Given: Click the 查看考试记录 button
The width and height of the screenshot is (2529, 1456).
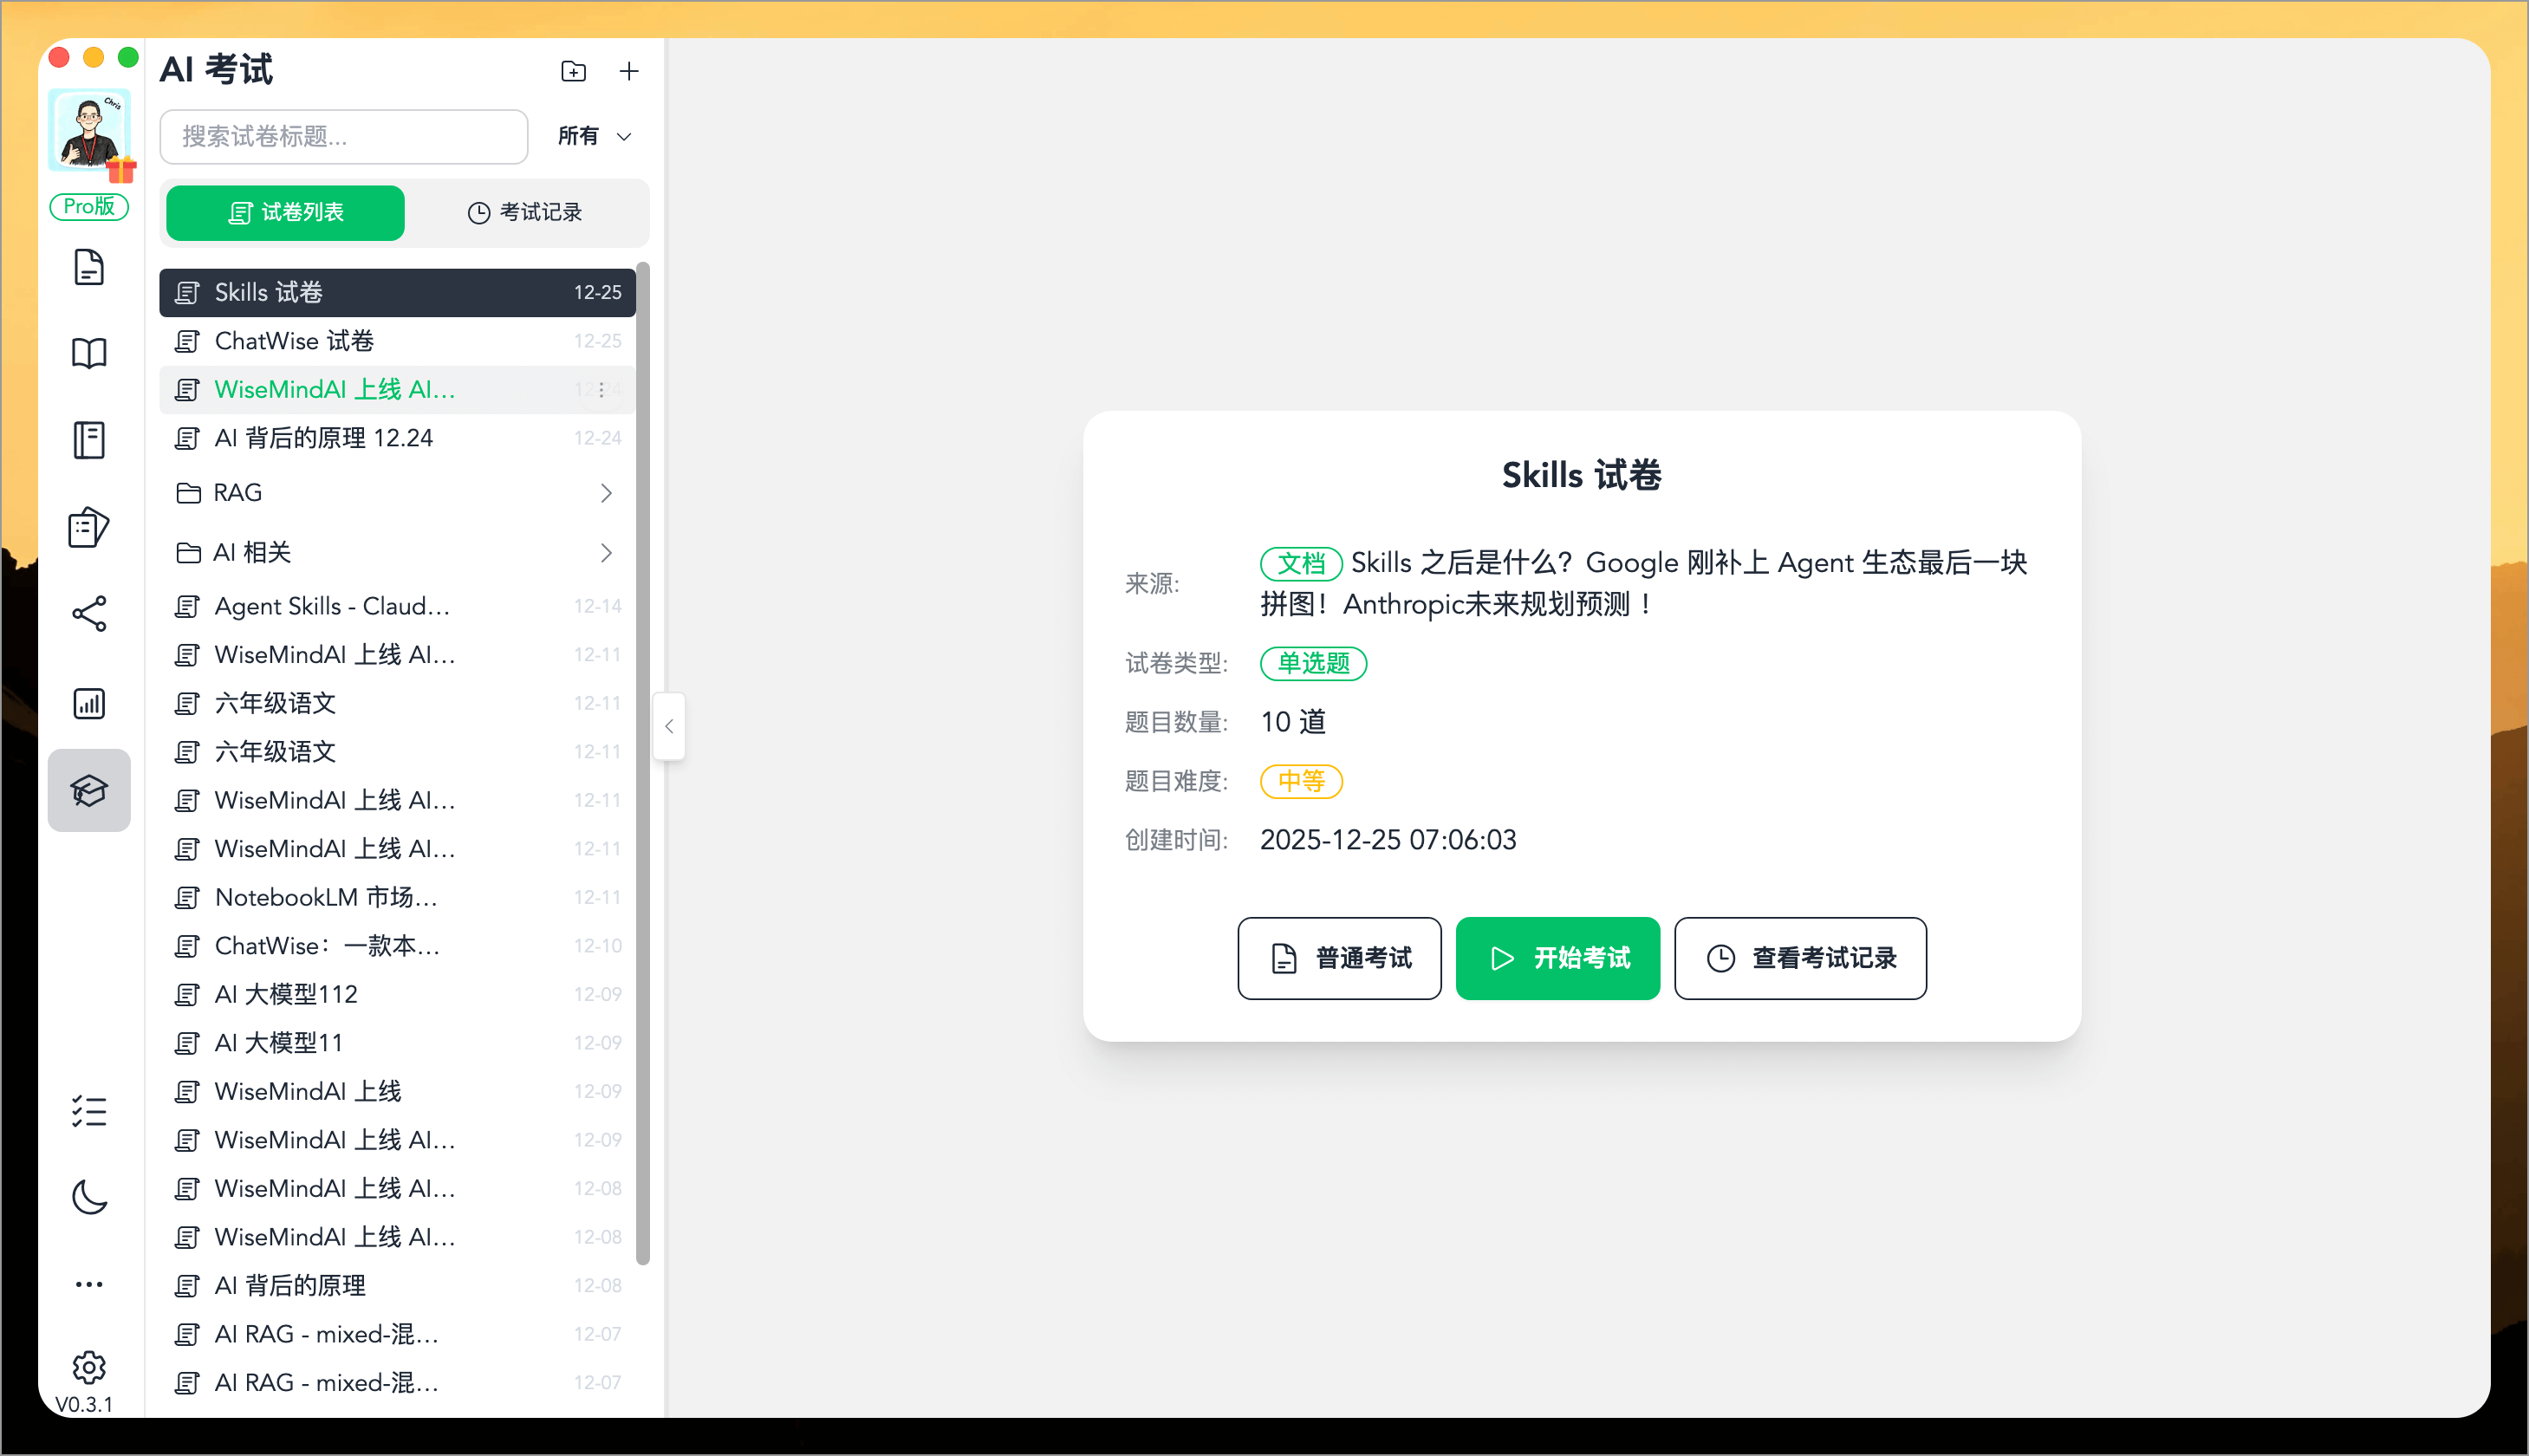Looking at the screenshot, I should pos(1800,958).
